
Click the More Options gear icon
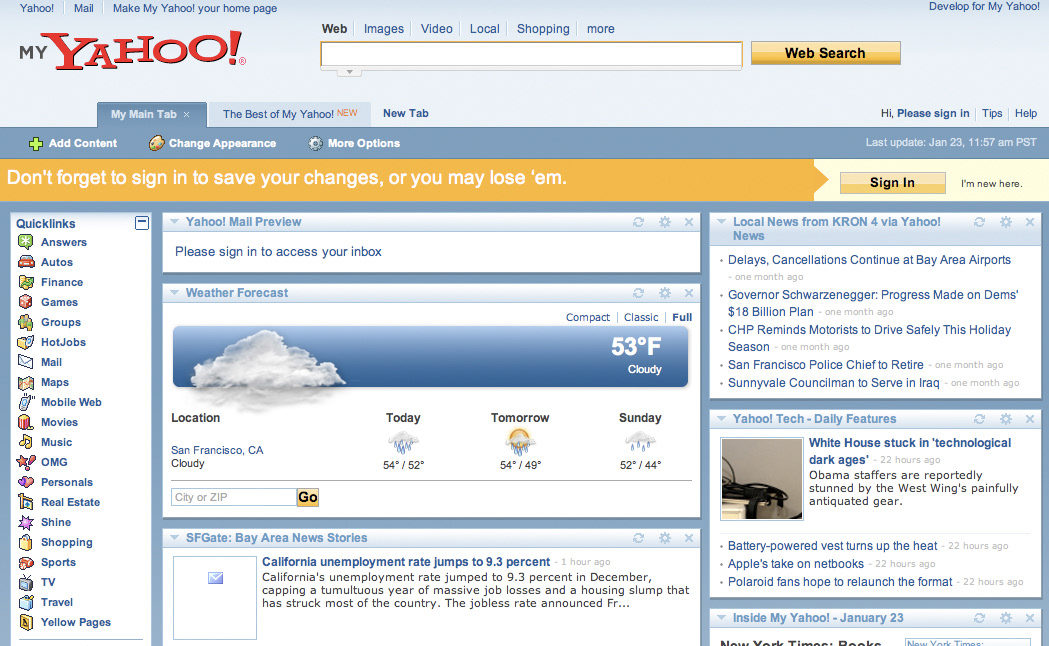315,143
